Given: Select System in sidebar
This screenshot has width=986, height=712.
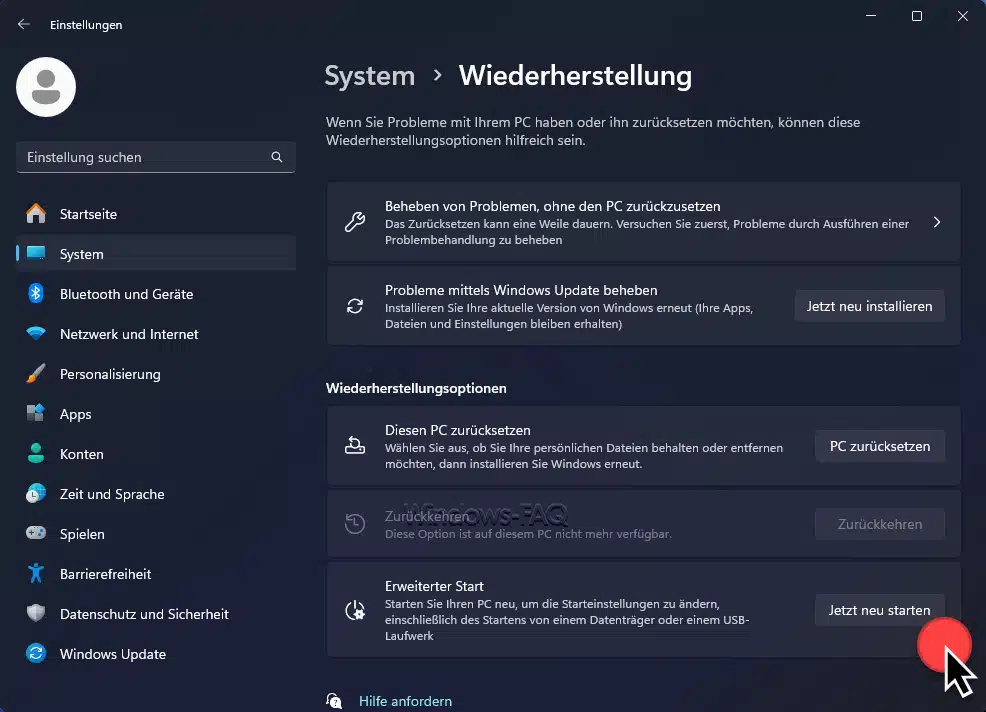Looking at the screenshot, I should [156, 253].
